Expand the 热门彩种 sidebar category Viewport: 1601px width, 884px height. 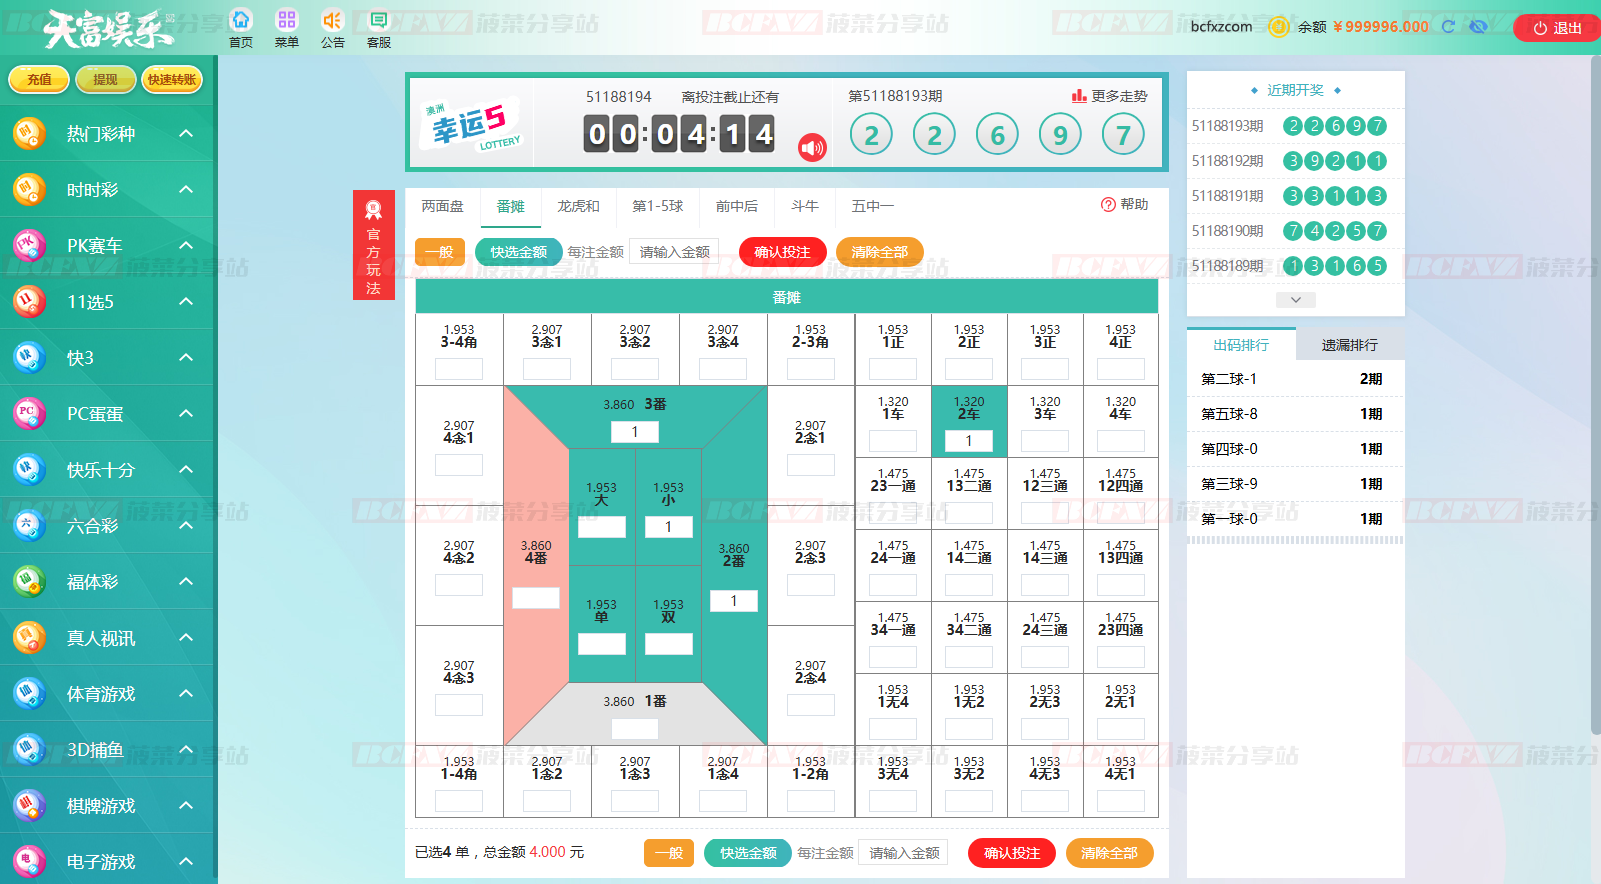pos(186,133)
